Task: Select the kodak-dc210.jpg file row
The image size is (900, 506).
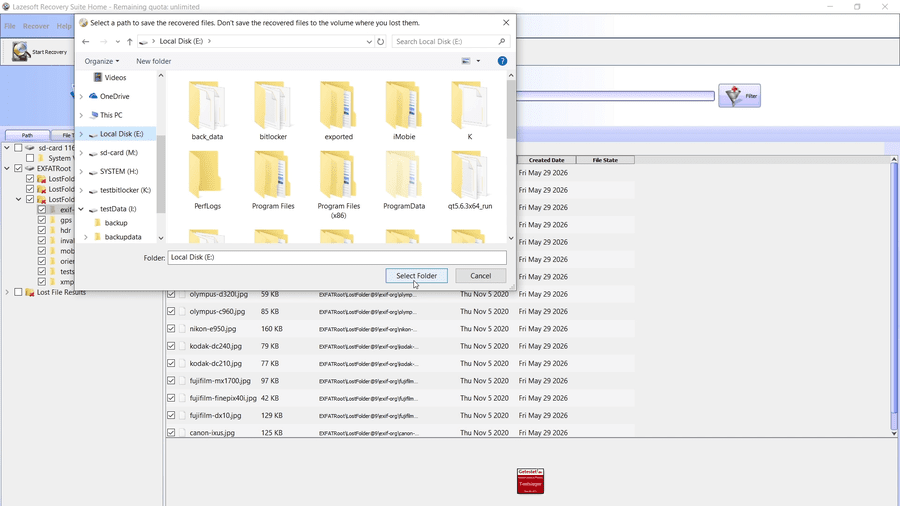Action: pos(400,363)
